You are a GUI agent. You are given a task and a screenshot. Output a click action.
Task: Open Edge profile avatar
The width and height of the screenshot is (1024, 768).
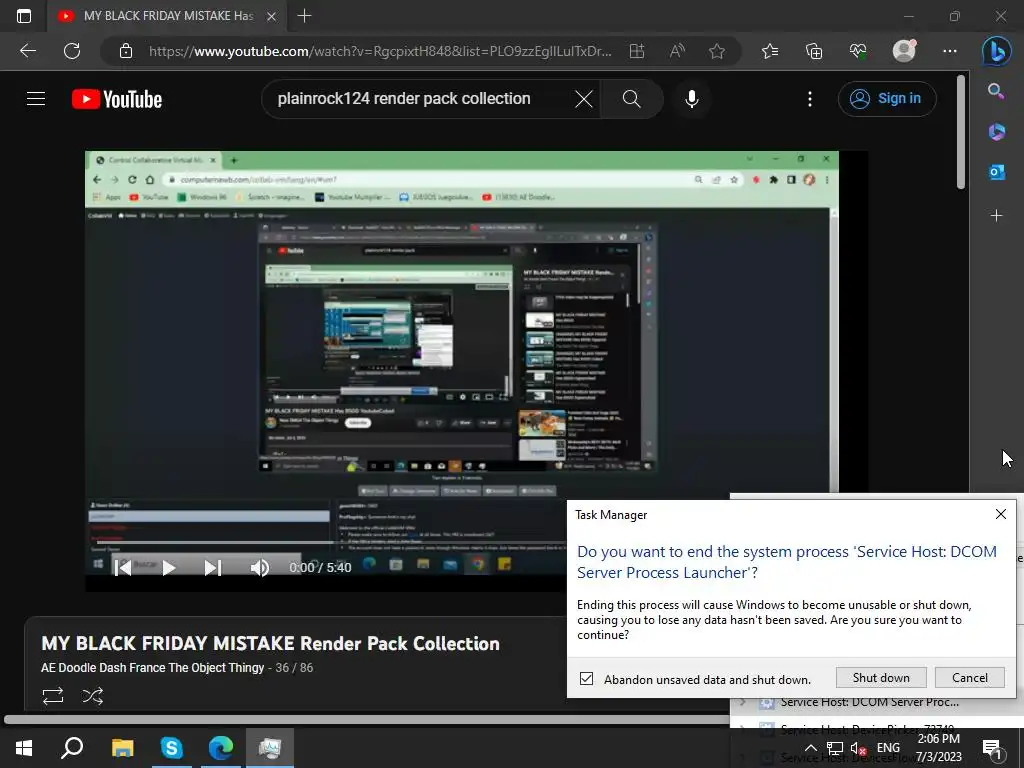[x=904, y=51]
